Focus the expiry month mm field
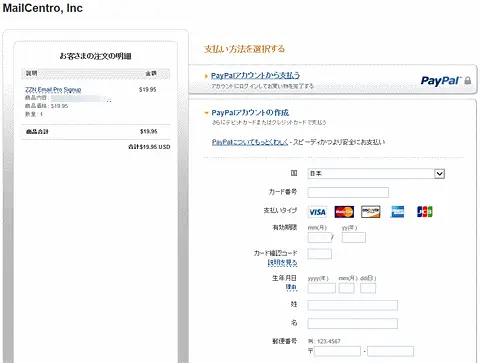The width and height of the screenshot is (480, 363). click(x=320, y=237)
